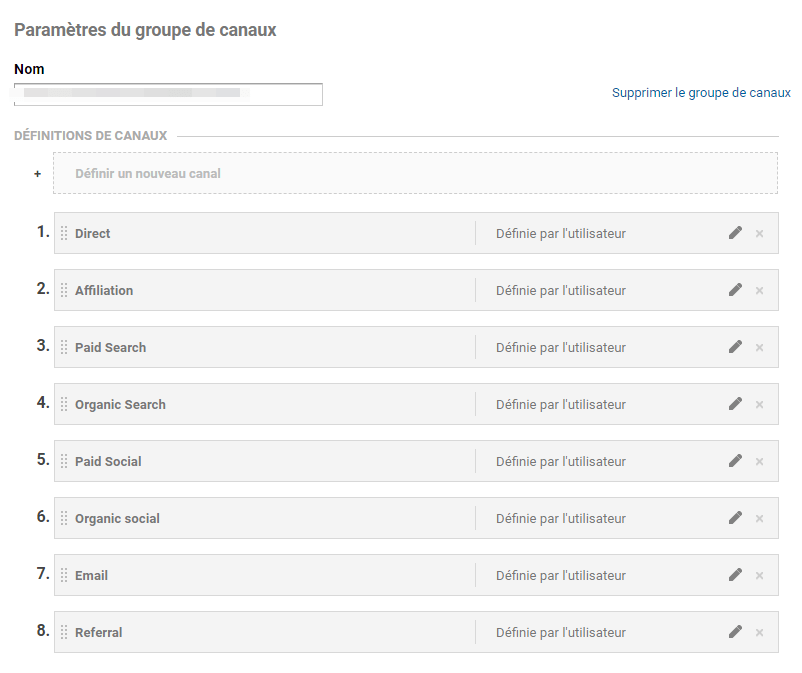
Task: Remove the Paid Search channel X icon
Action: 760,348
